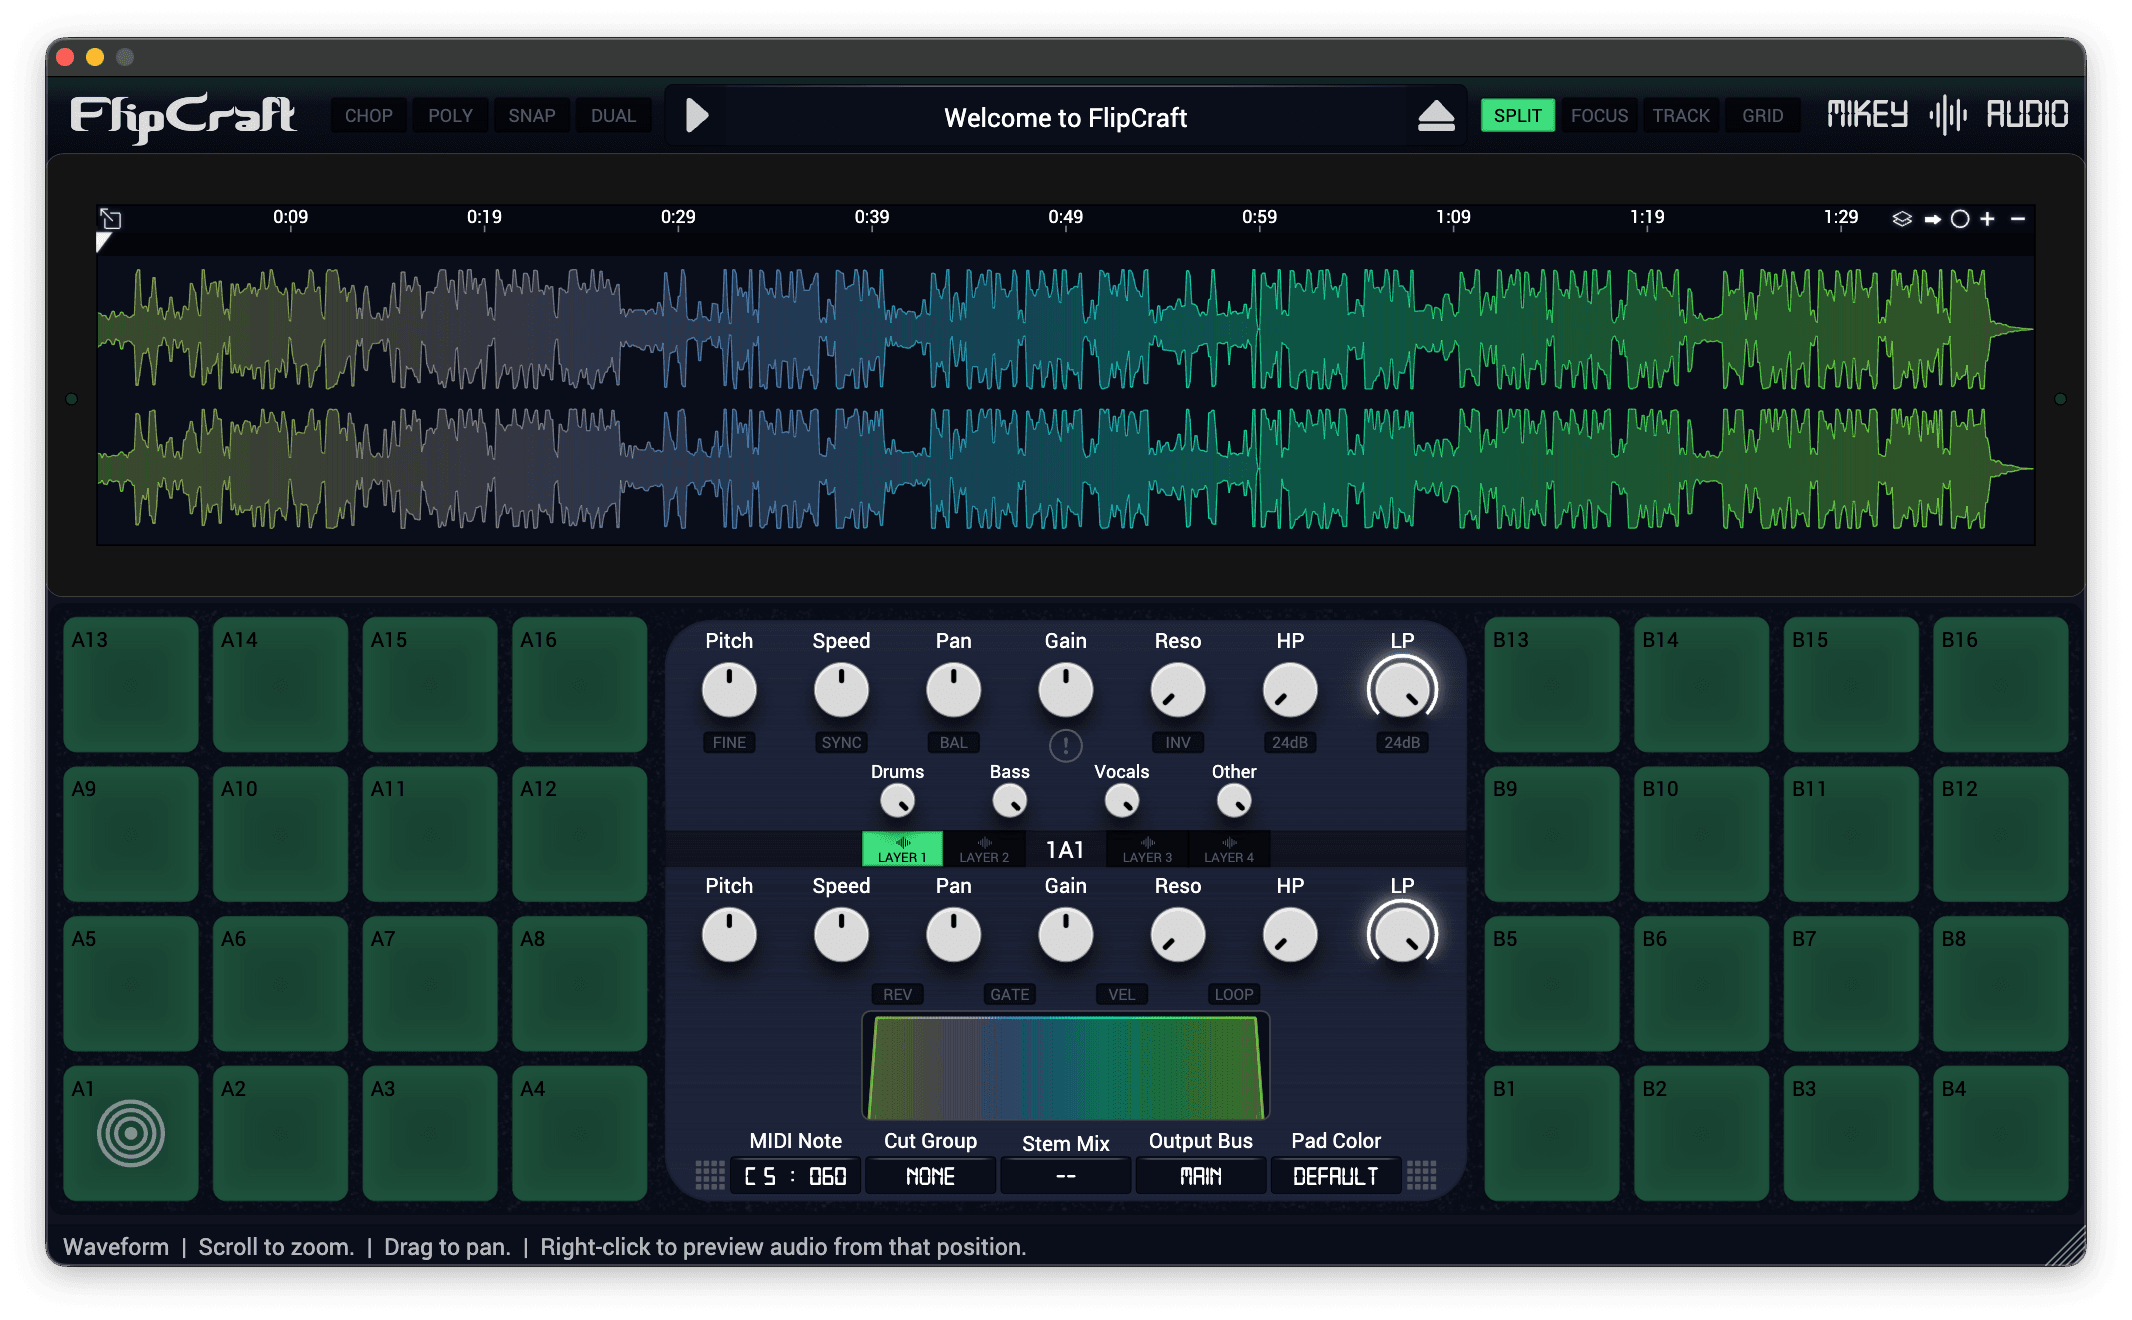Click the top LP filter knob
The height and width of the screenshot is (1320, 2132).
coord(1401,690)
